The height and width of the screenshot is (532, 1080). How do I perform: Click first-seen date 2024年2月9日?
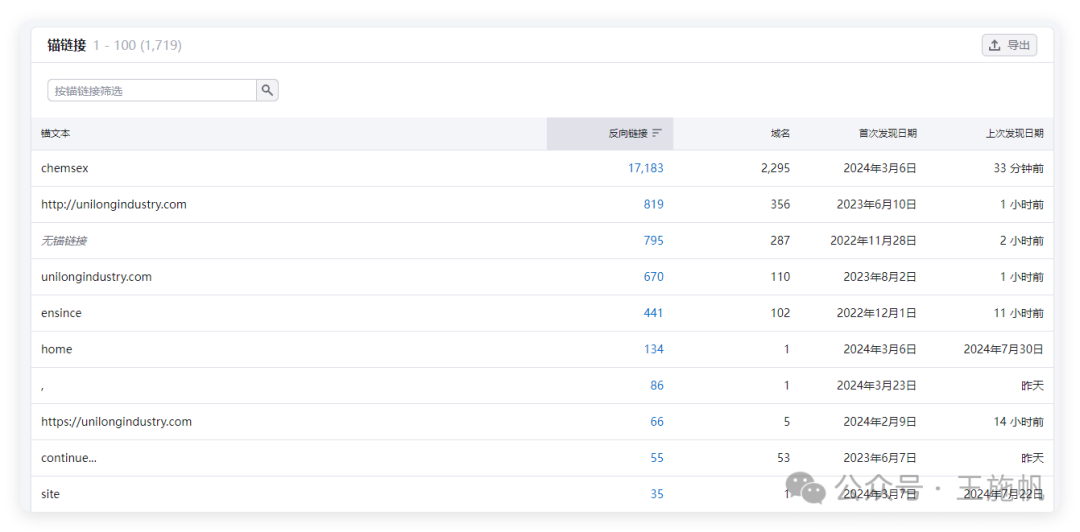tap(880, 422)
